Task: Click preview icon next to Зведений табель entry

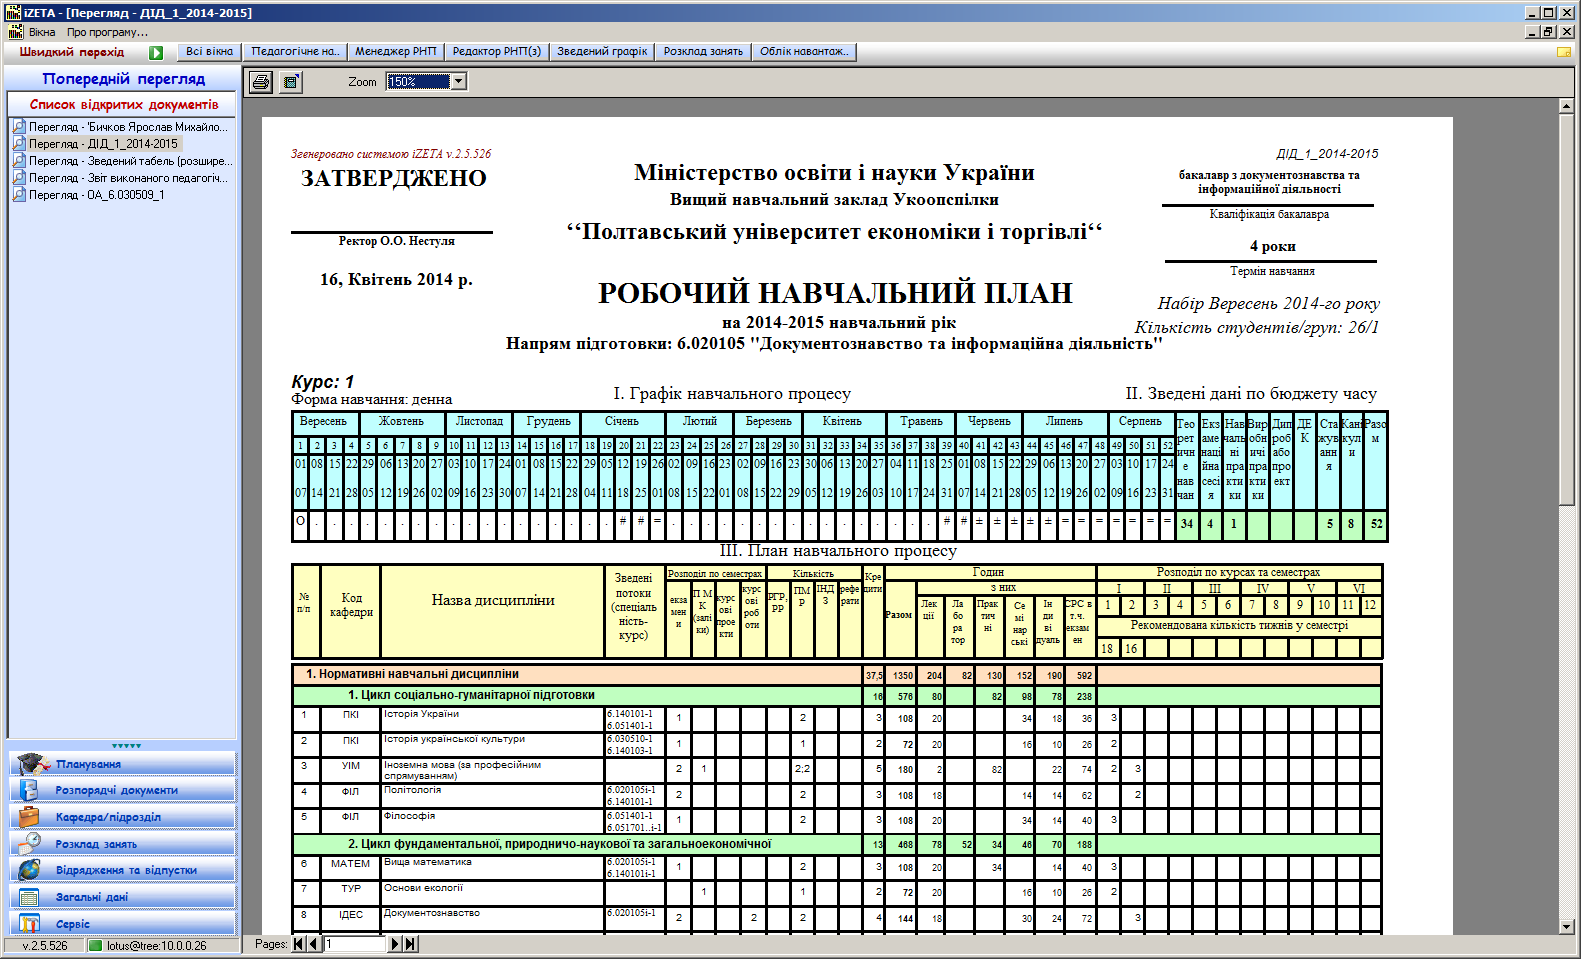Action: pos(19,161)
